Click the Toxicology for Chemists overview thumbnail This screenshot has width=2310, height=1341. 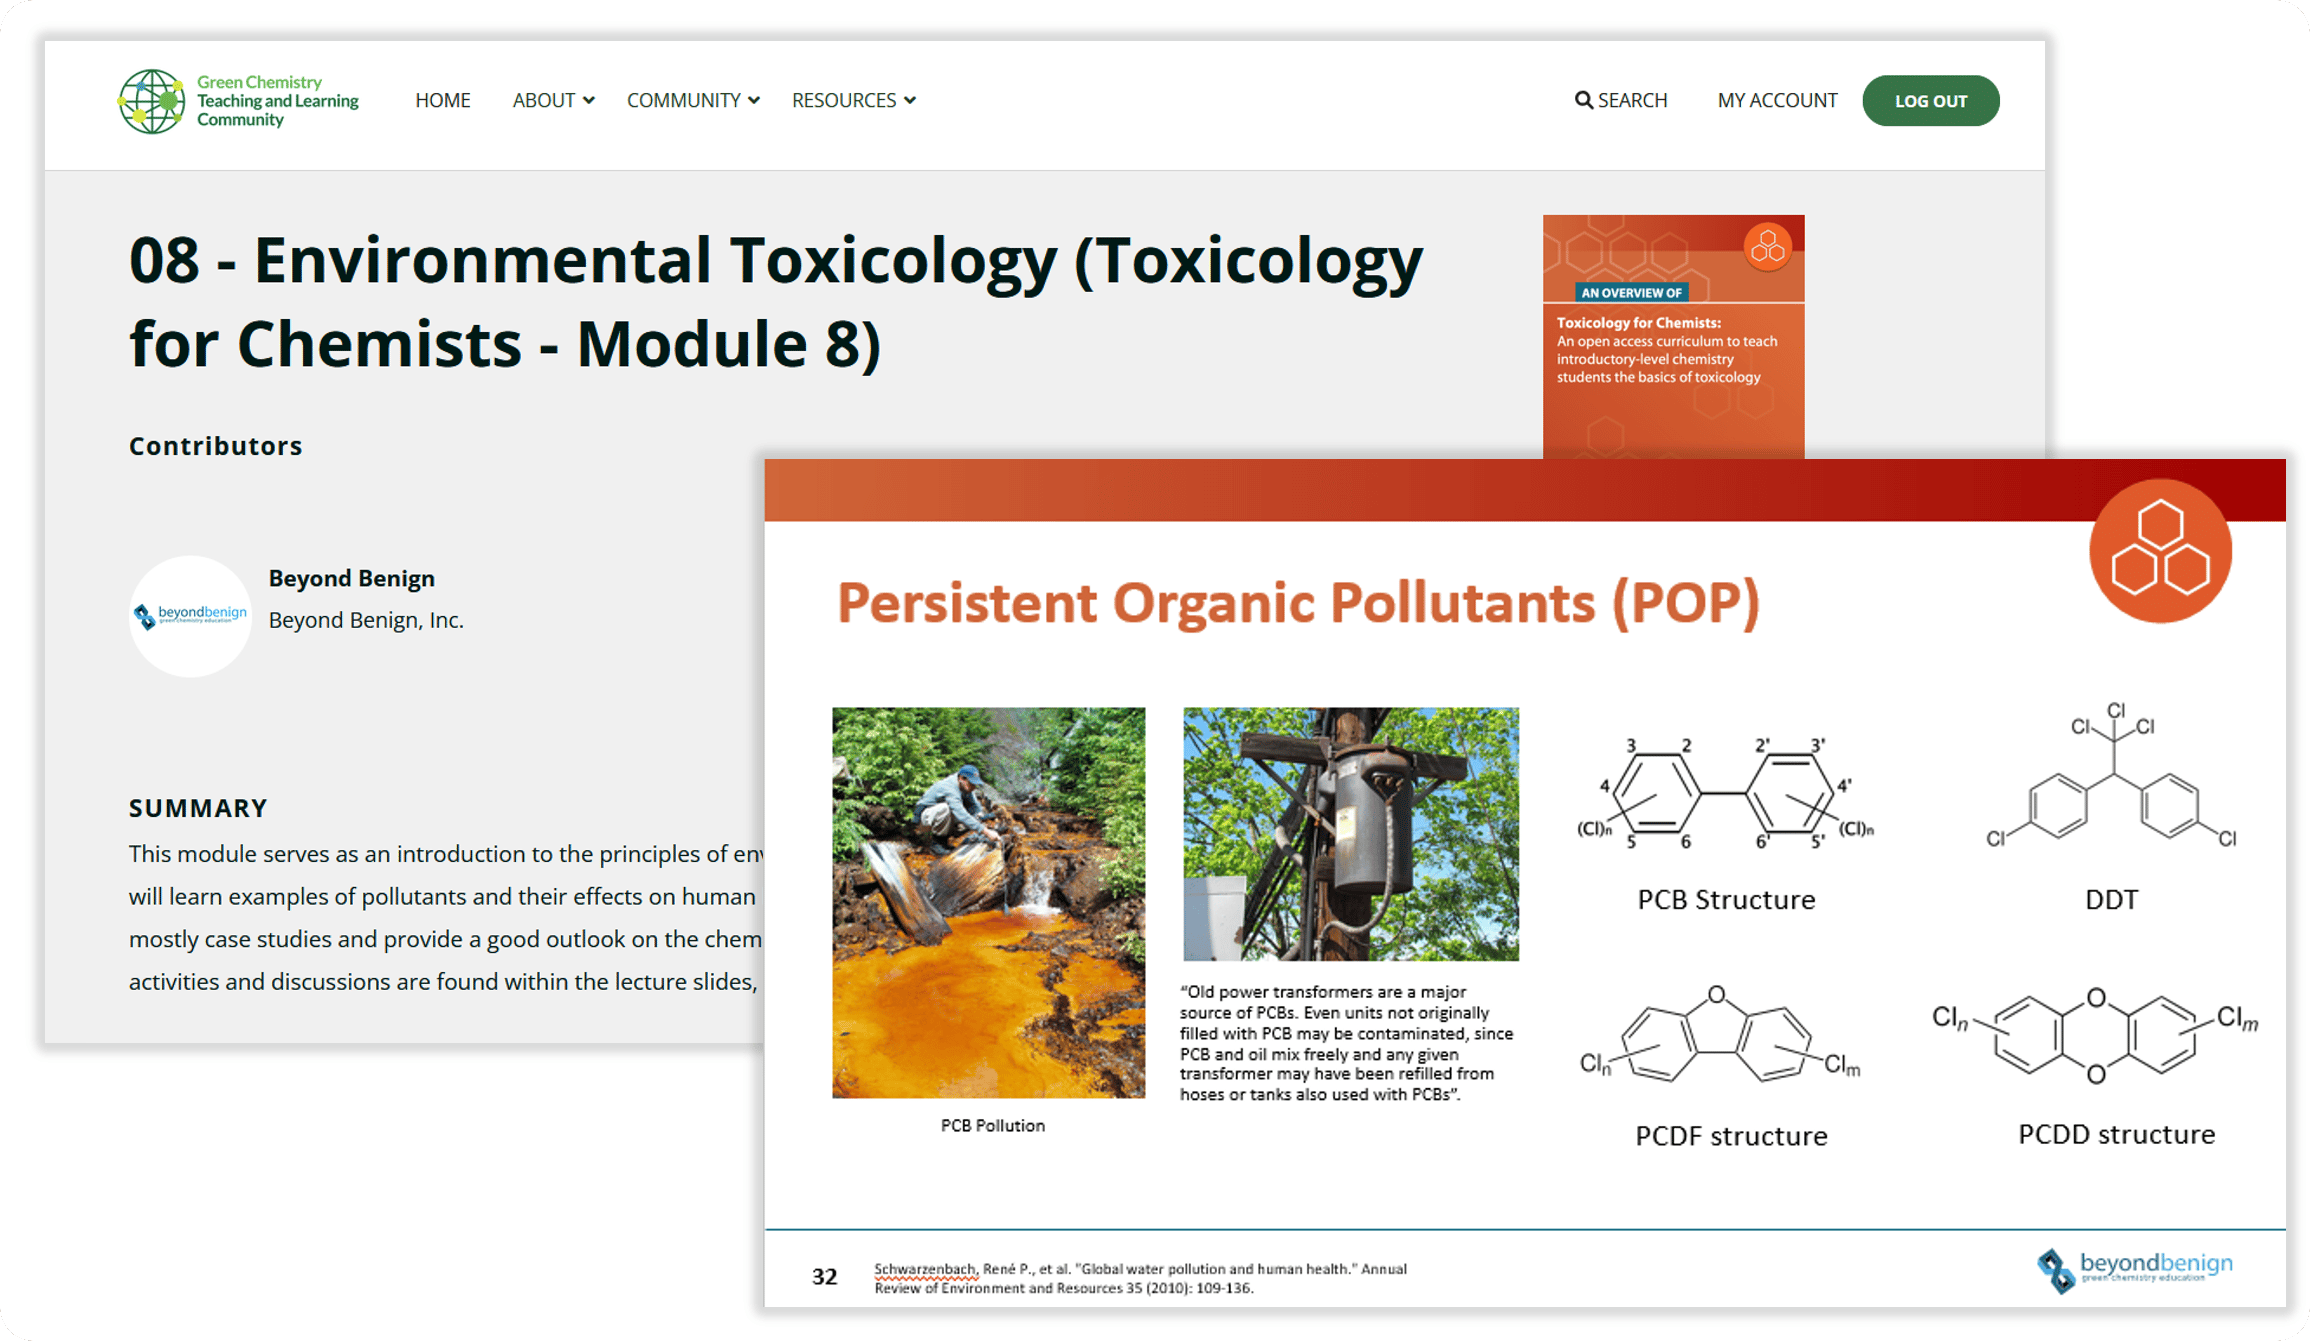(x=1673, y=337)
